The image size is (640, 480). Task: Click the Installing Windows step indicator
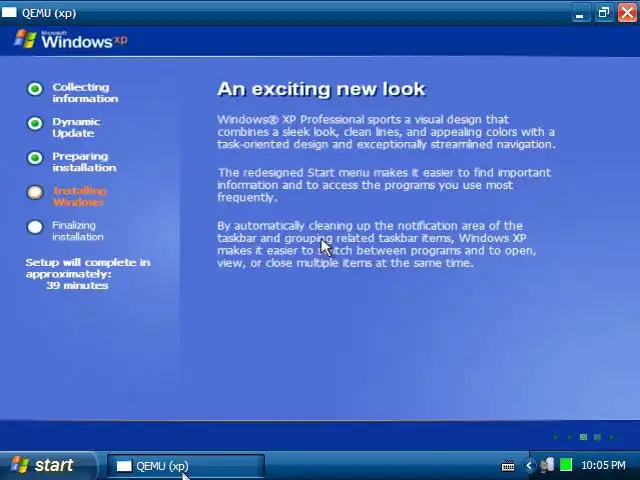(x=35, y=192)
